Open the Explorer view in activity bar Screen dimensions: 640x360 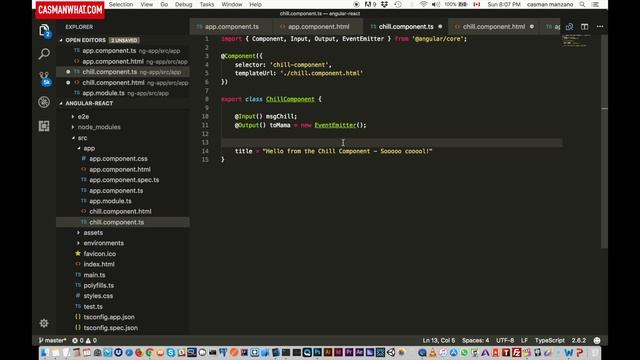pos(44,31)
